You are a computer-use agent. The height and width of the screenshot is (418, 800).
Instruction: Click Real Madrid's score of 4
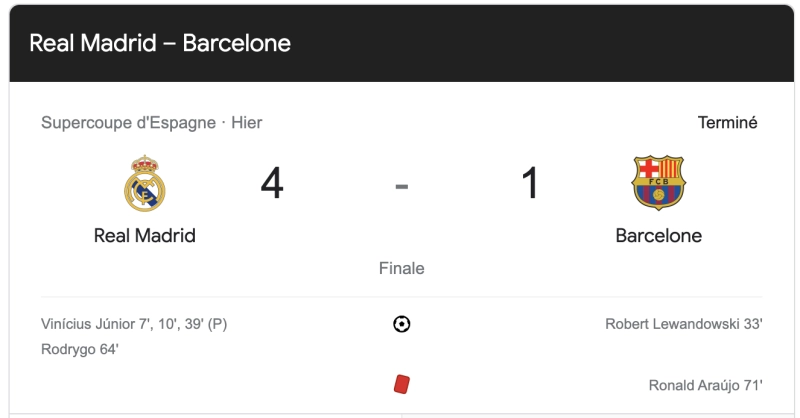[272, 183]
